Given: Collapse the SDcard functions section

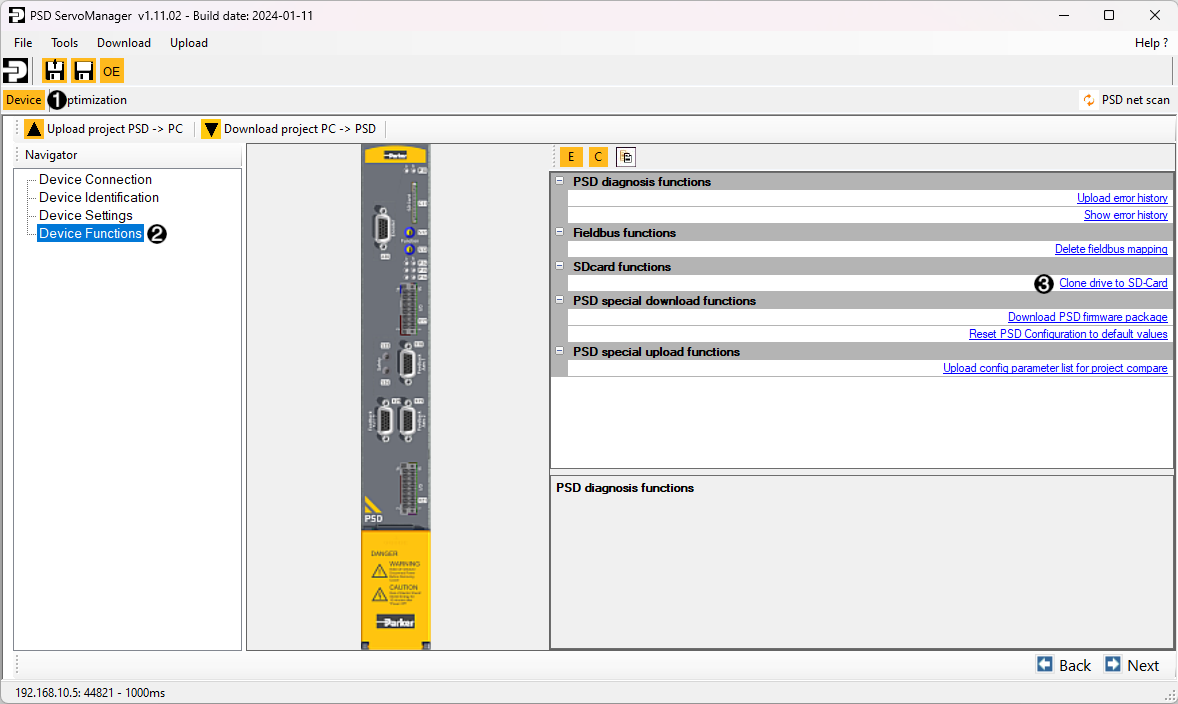Looking at the screenshot, I should click(x=559, y=267).
